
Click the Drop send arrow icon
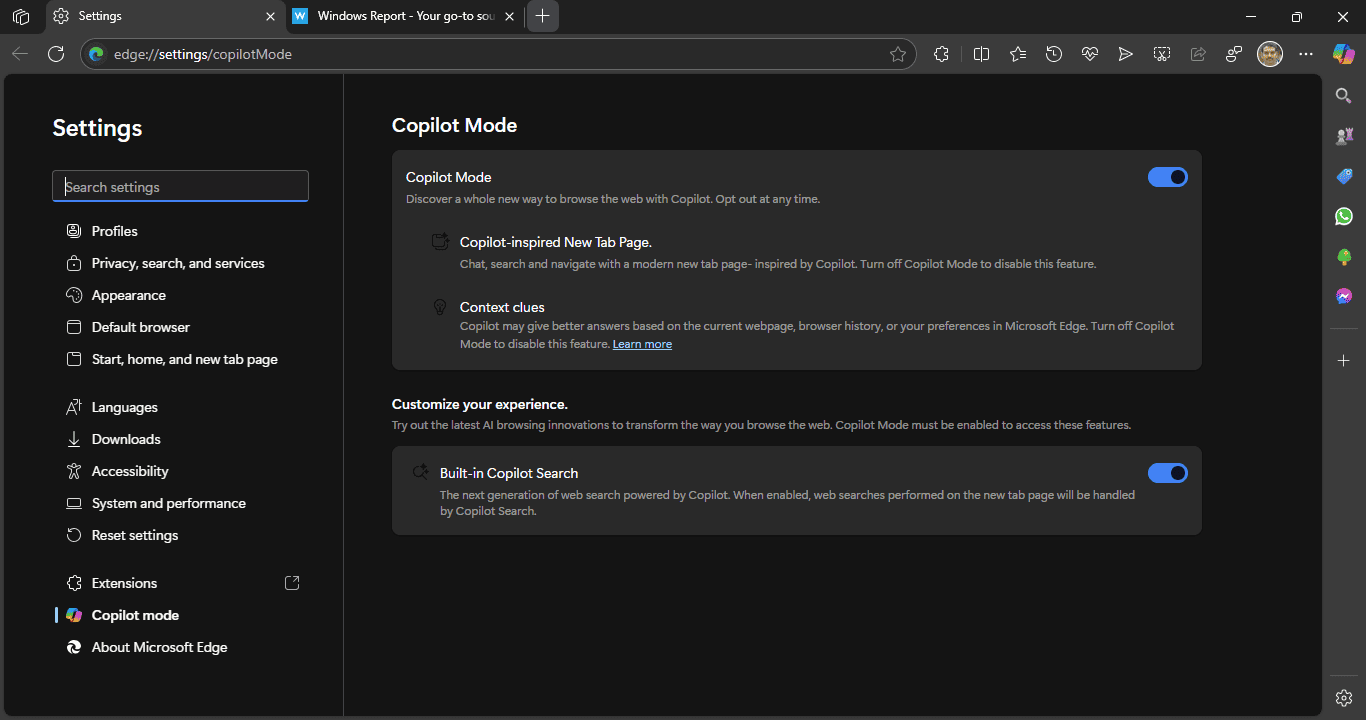[x=1126, y=54]
